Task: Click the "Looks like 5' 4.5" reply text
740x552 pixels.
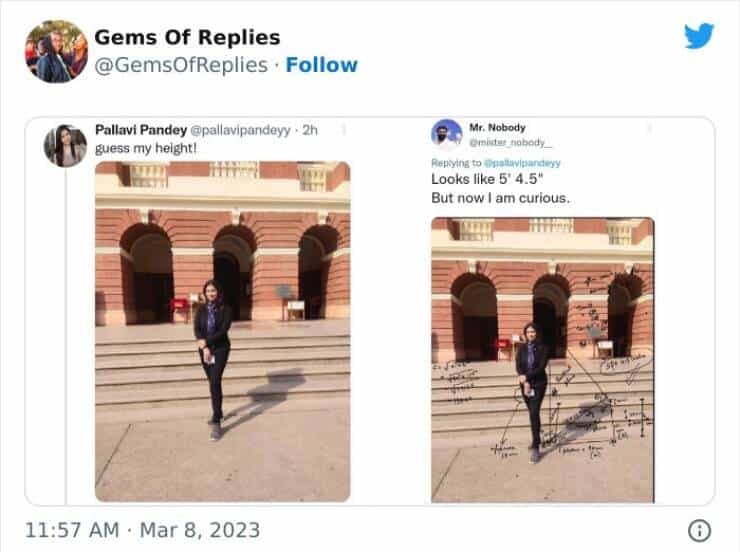Action: (x=486, y=179)
